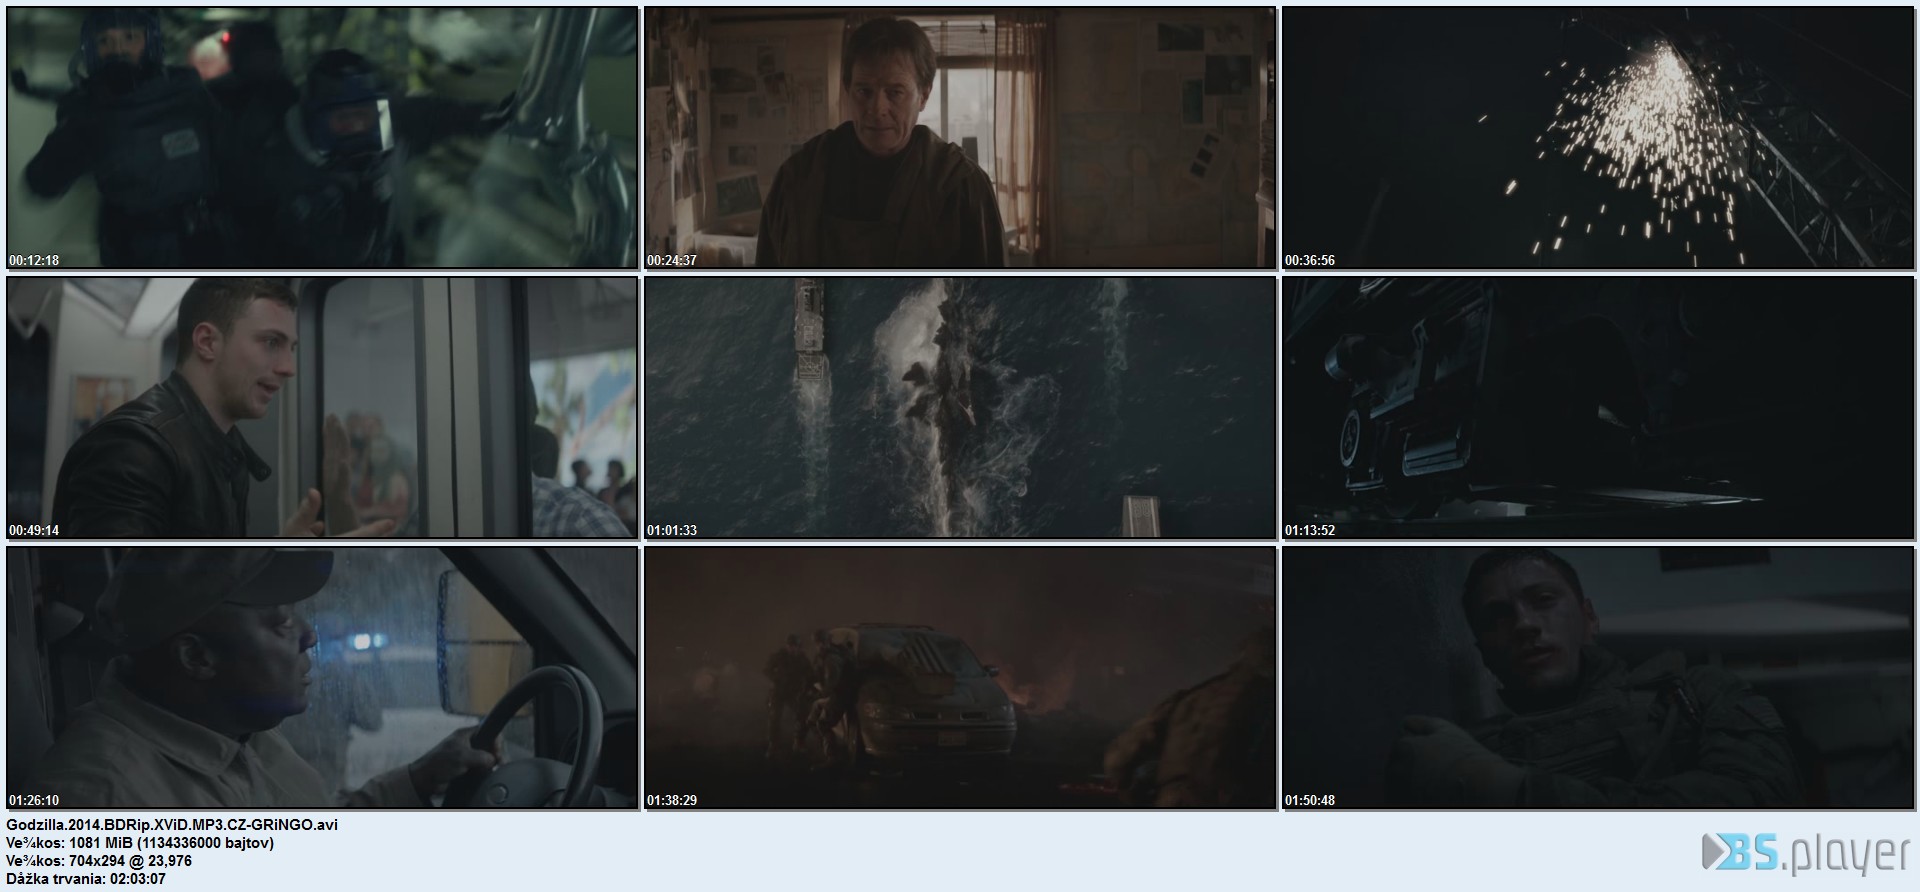The width and height of the screenshot is (1920, 892).
Task: Open the thumbnail at 00:12:18 with masked figures
Action: tap(322, 138)
